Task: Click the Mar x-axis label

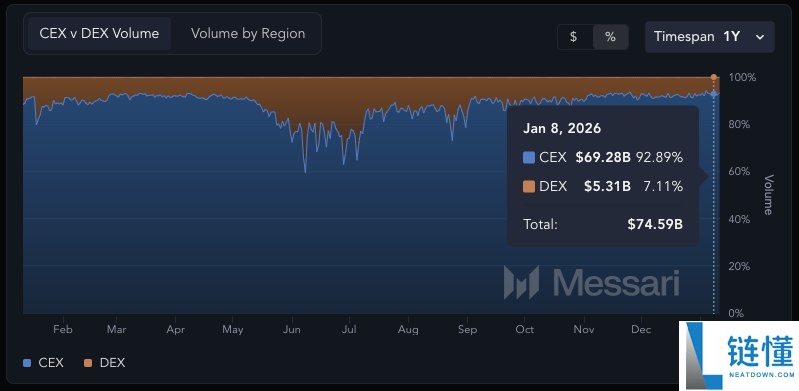Action: pos(116,330)
